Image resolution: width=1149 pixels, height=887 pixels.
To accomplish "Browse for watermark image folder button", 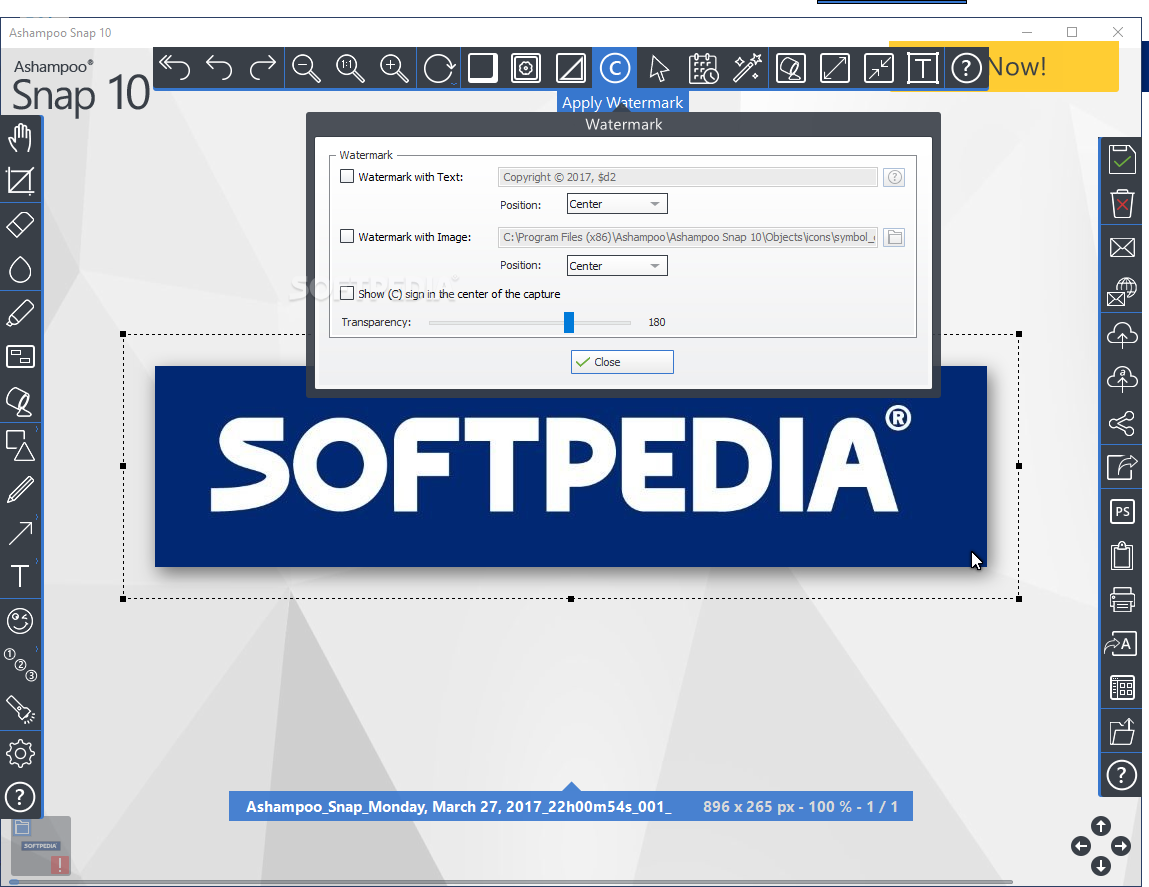I will [894, 237].
